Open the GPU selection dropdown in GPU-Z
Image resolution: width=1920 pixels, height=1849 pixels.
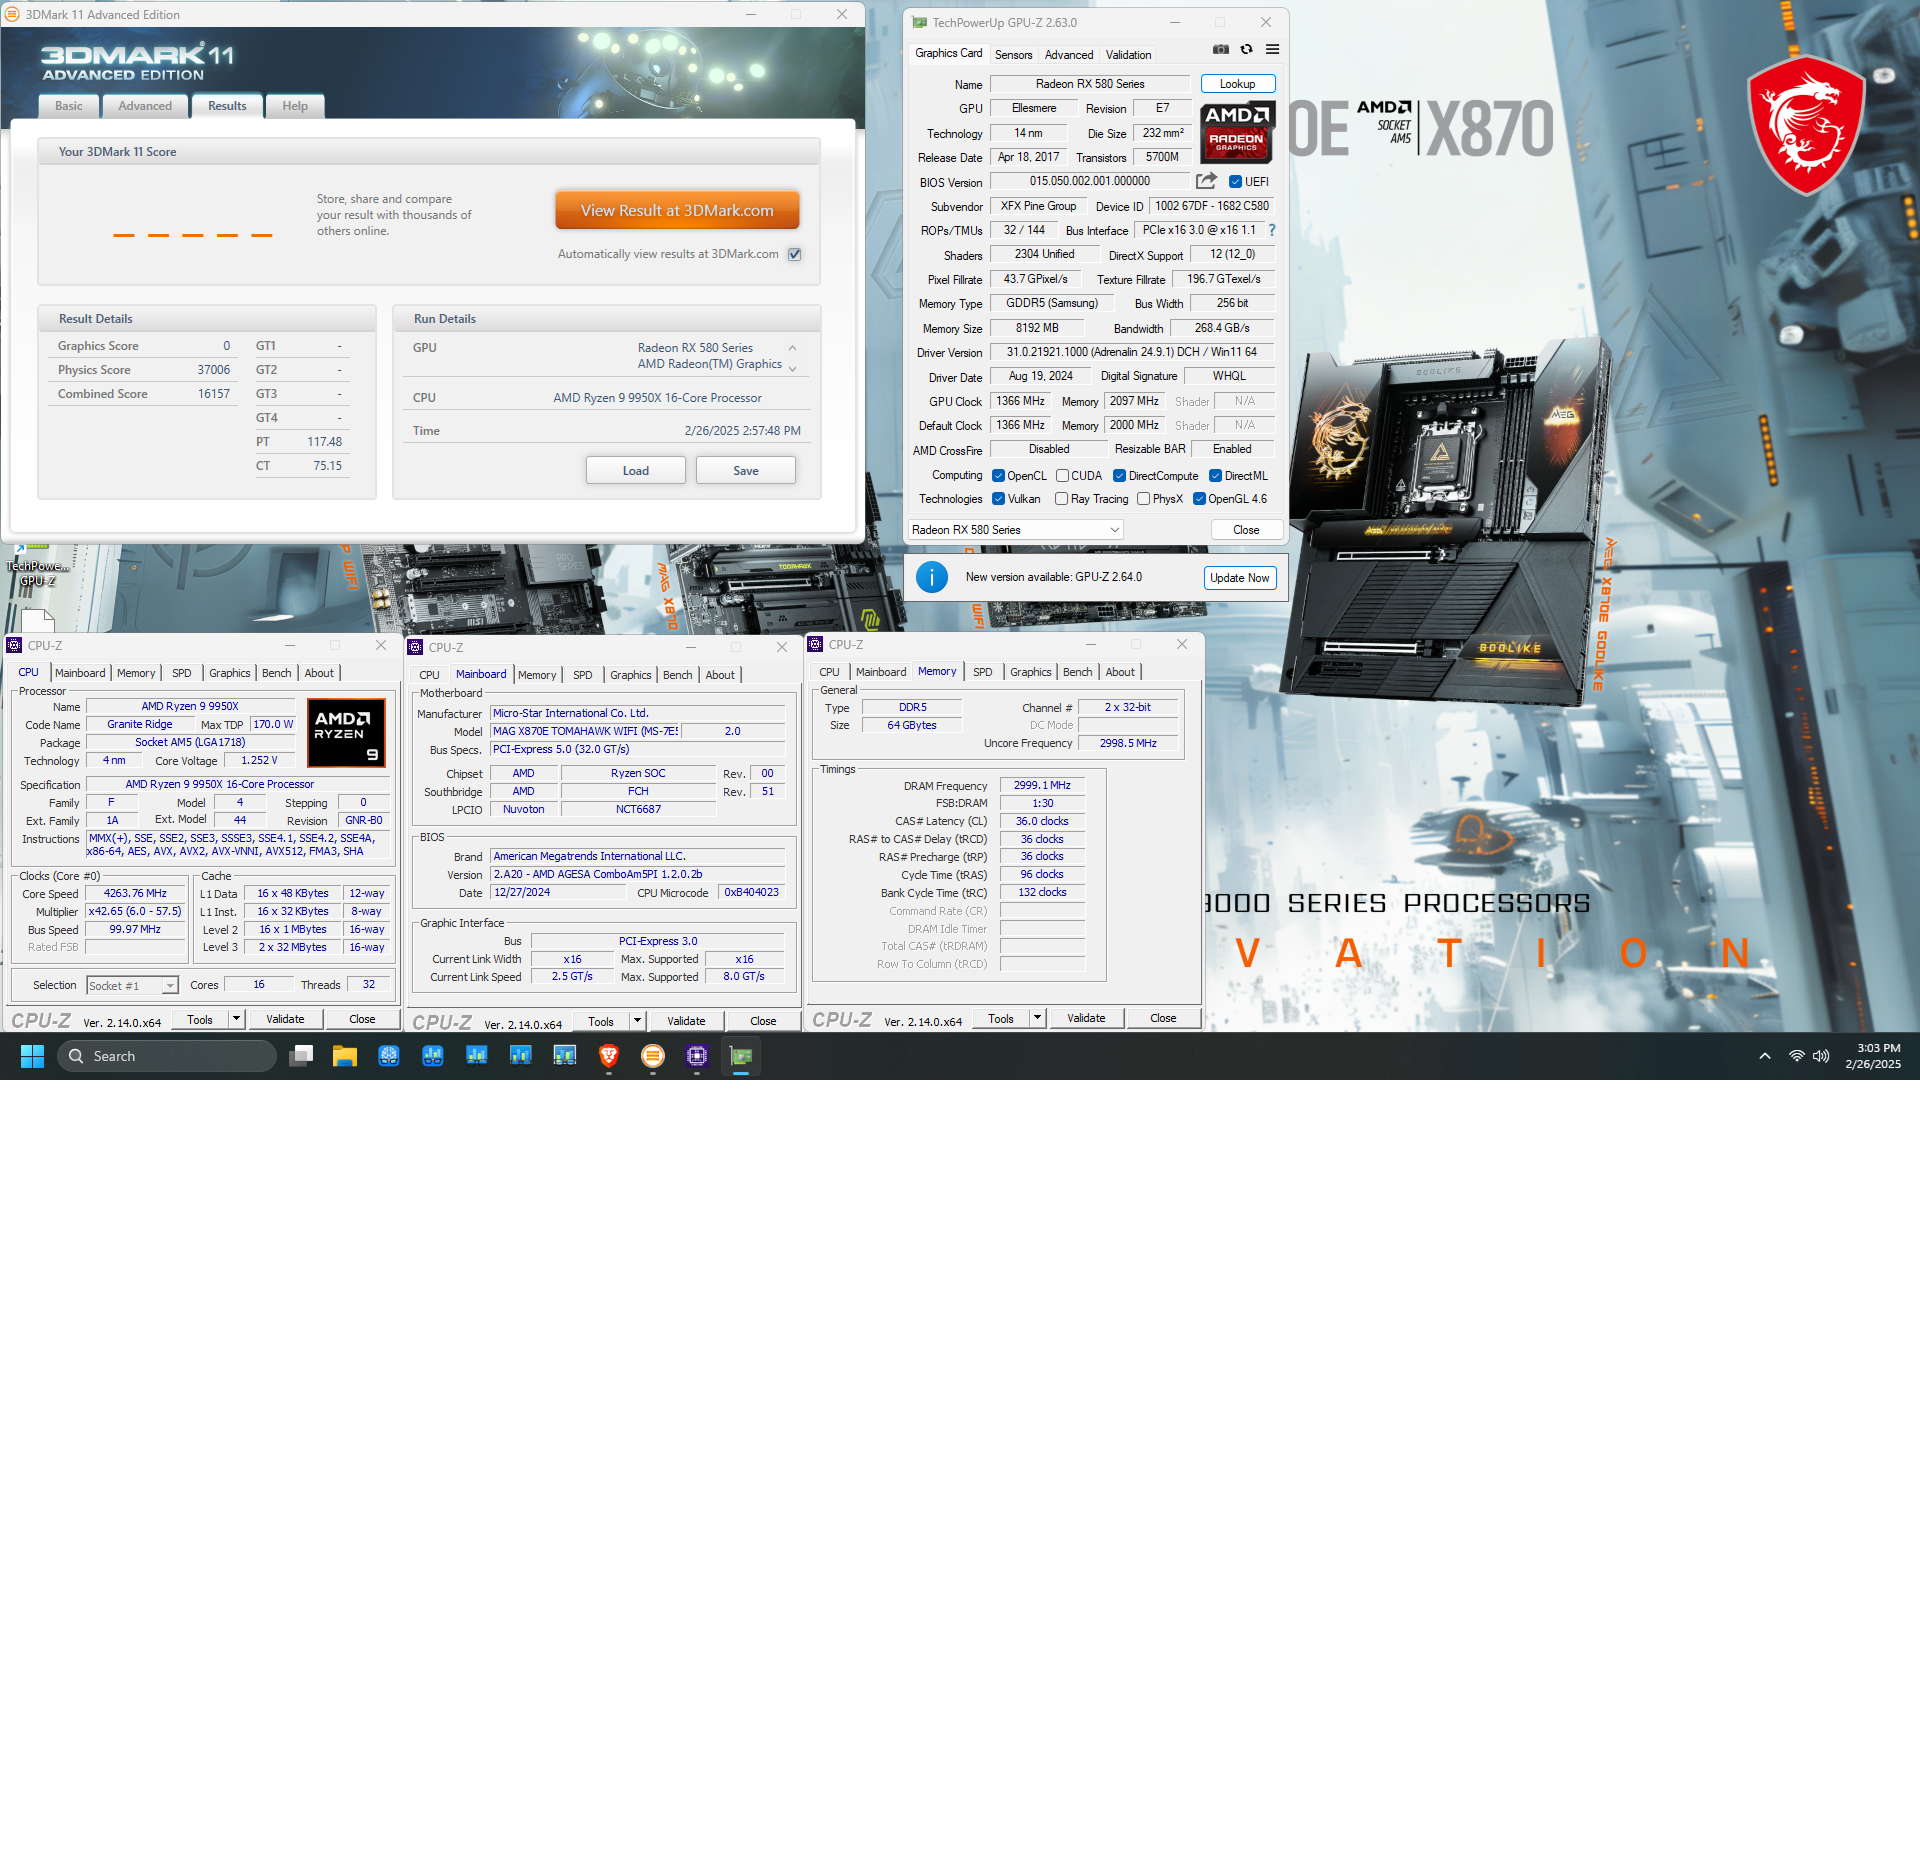(x=1015, y=530)
